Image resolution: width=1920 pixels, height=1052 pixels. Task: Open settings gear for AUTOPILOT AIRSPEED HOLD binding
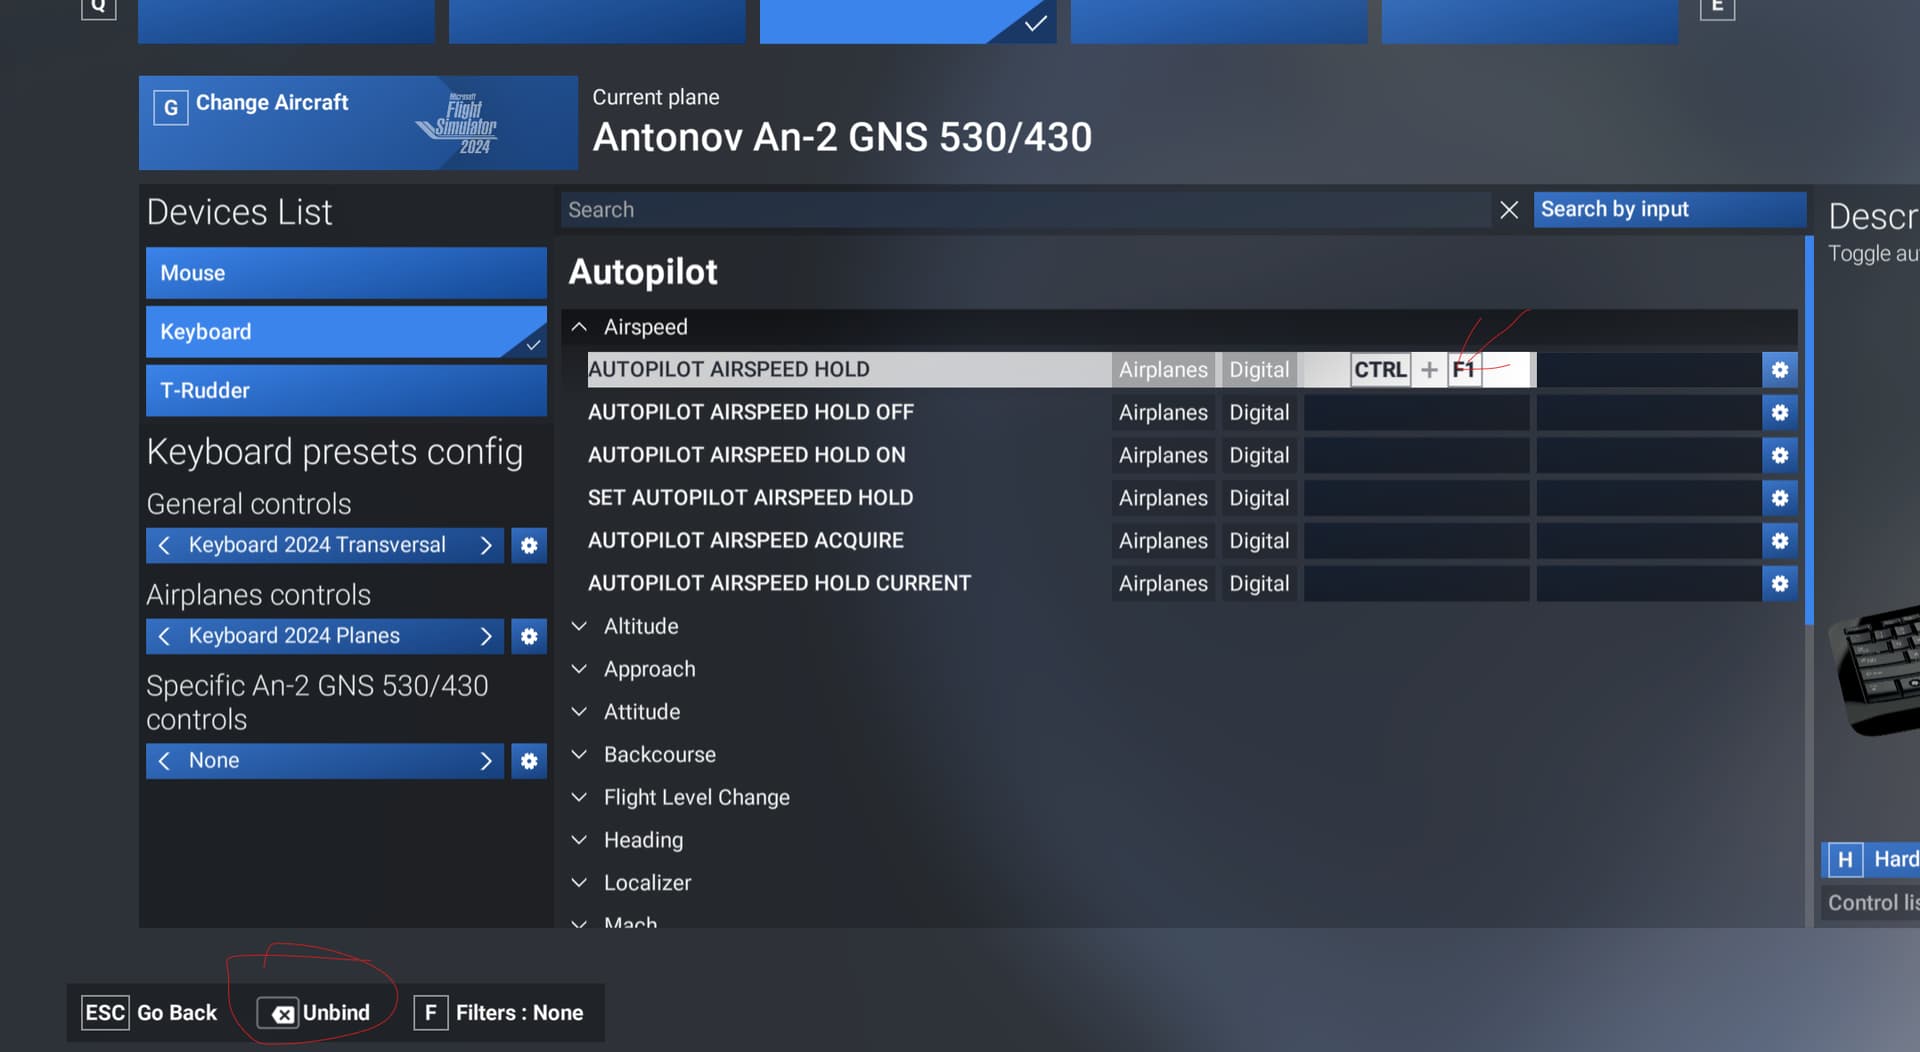pos(1780,369)
